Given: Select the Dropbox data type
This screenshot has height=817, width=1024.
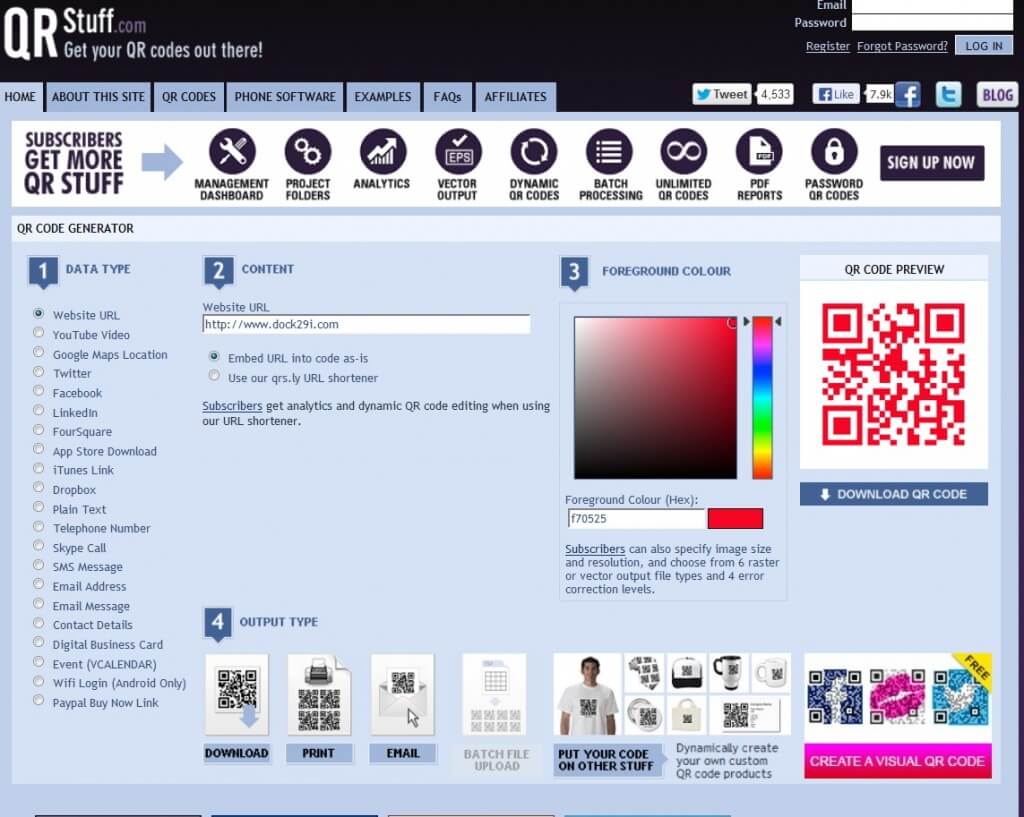Looking at the screenshot, I should (39, 488).
